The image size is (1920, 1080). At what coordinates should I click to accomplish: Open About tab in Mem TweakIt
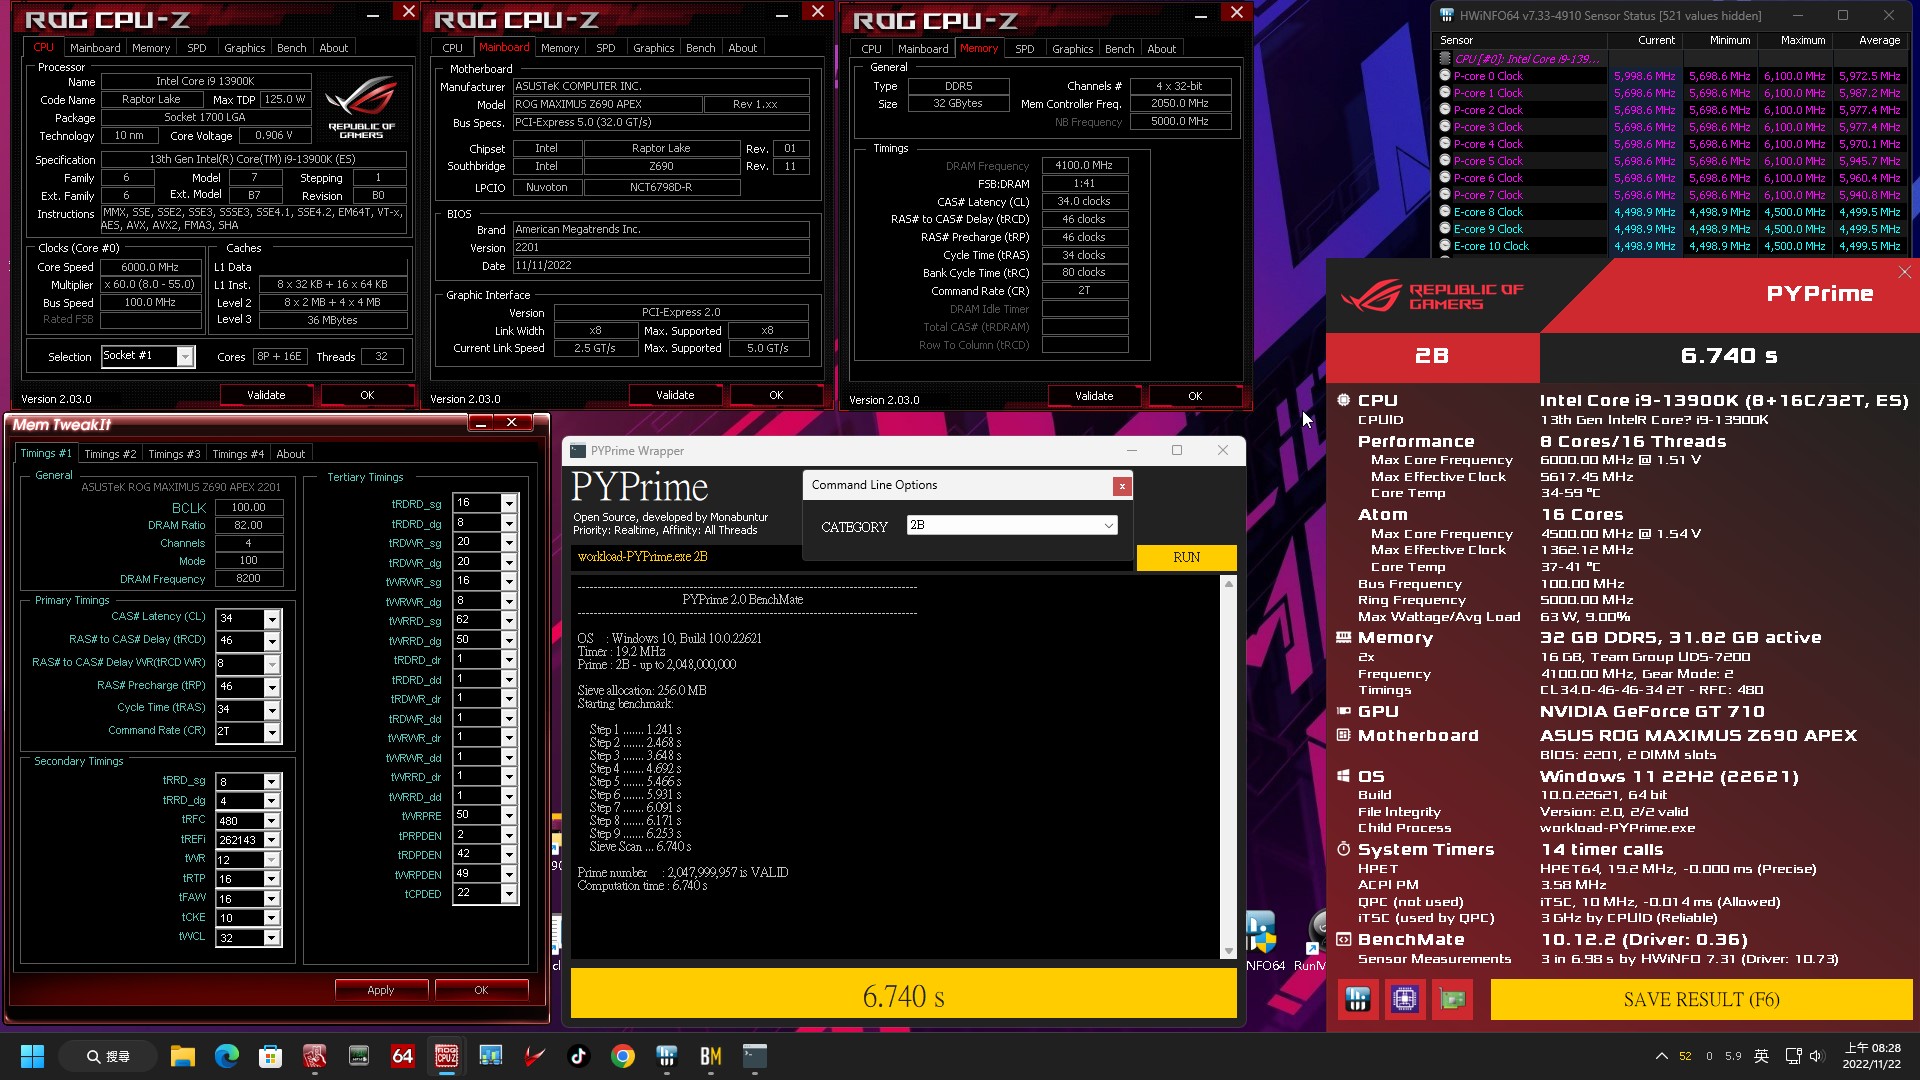pos(291,454)
